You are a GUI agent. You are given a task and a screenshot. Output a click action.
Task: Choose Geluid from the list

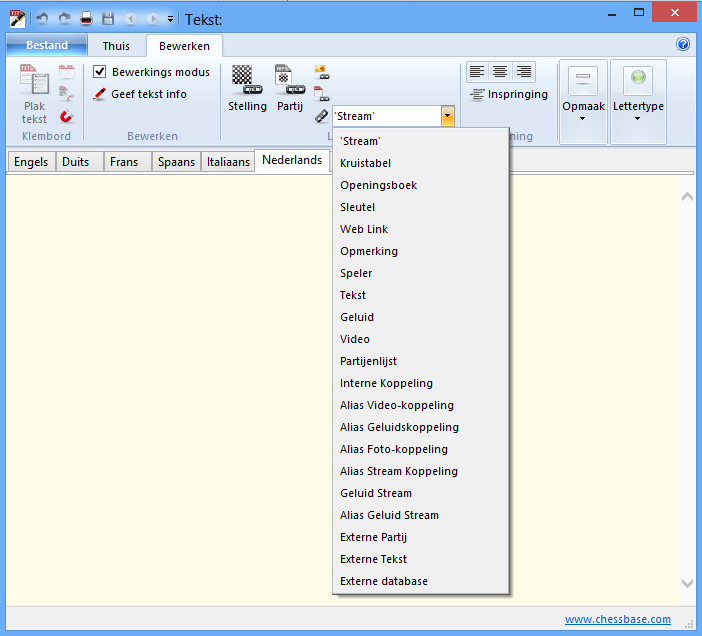[x=421, y=317]
